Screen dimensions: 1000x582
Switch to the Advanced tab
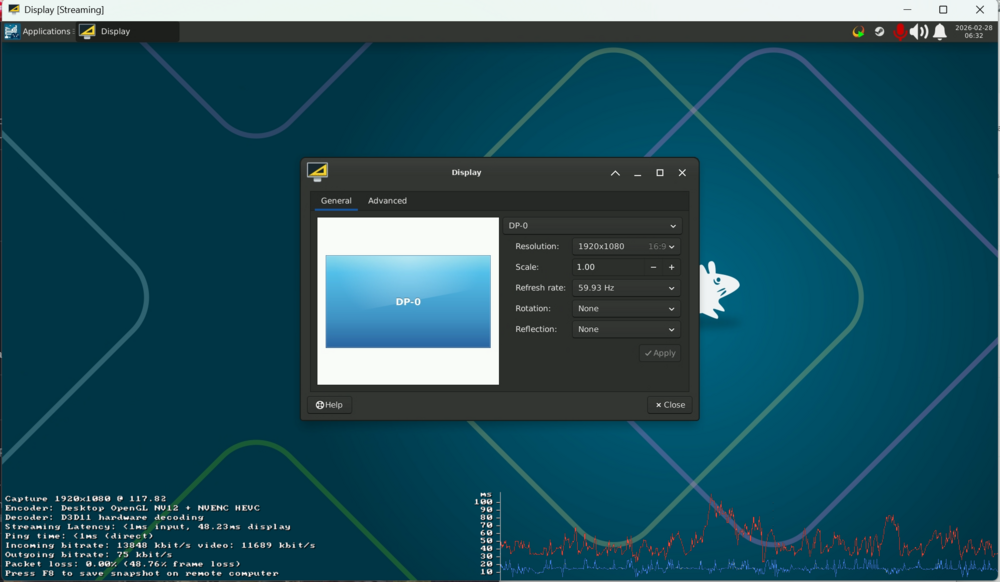tap(387, 201)
